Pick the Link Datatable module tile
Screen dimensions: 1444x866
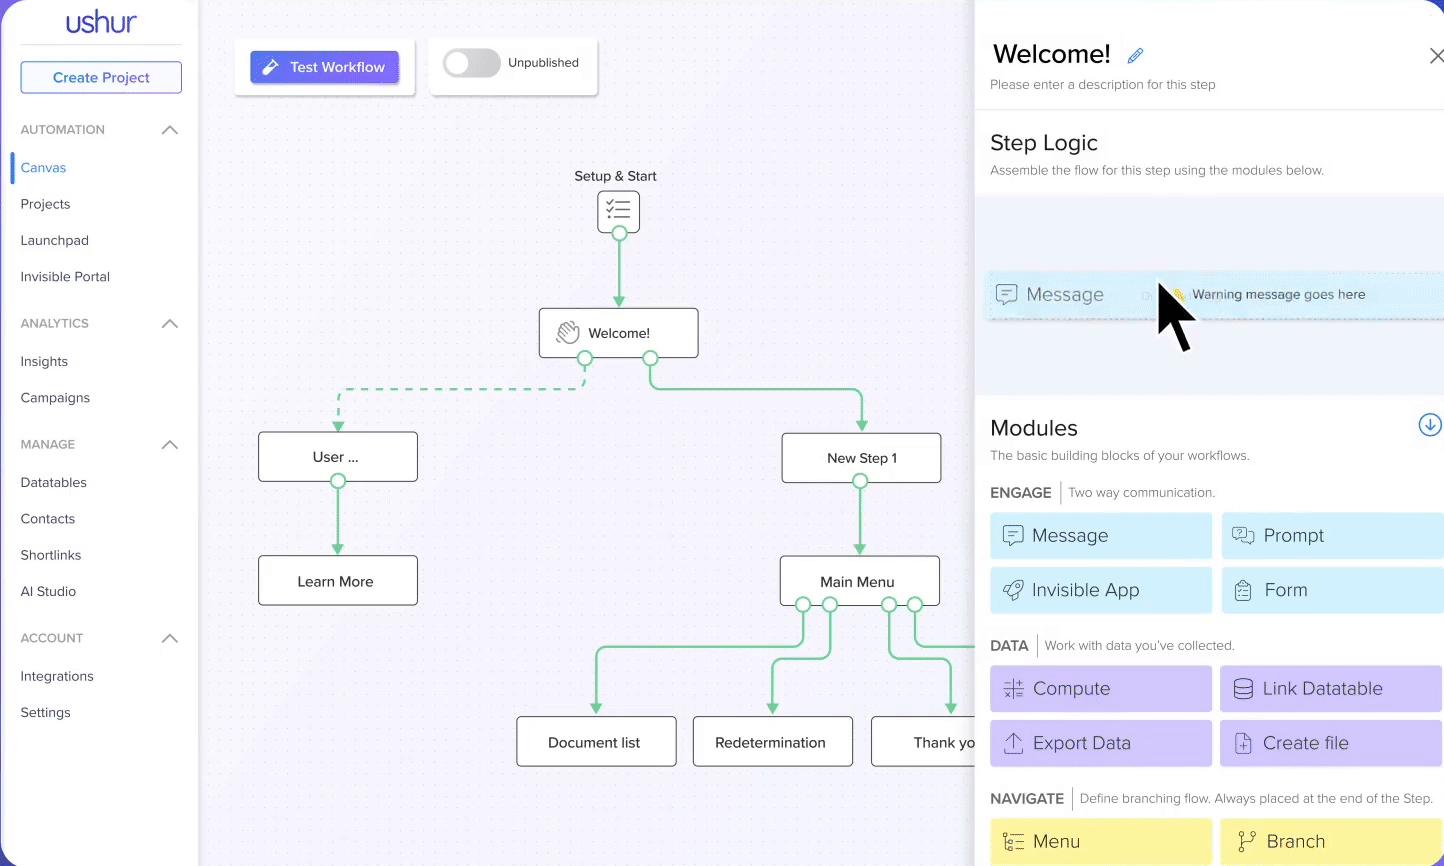(1330, 689)
